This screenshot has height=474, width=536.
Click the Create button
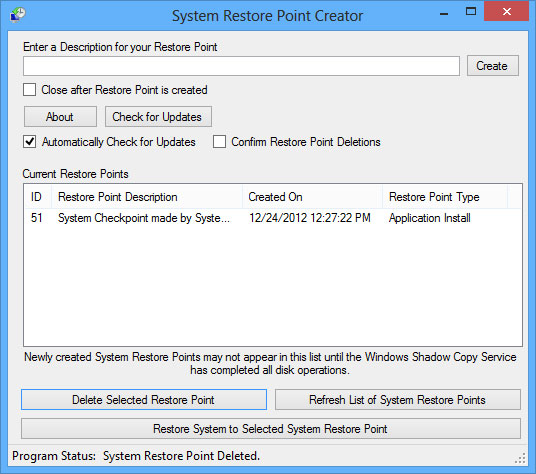(493, 66)
